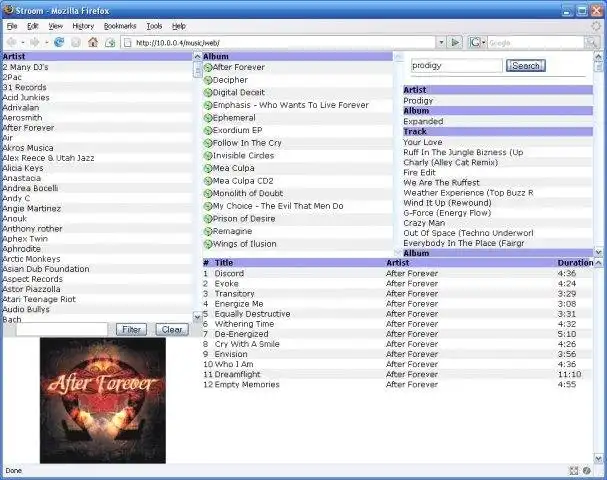Click the green icon beside Prison of Desire
Screen dimensions: 607x480
pyautogui.click(x=208, y=219)
